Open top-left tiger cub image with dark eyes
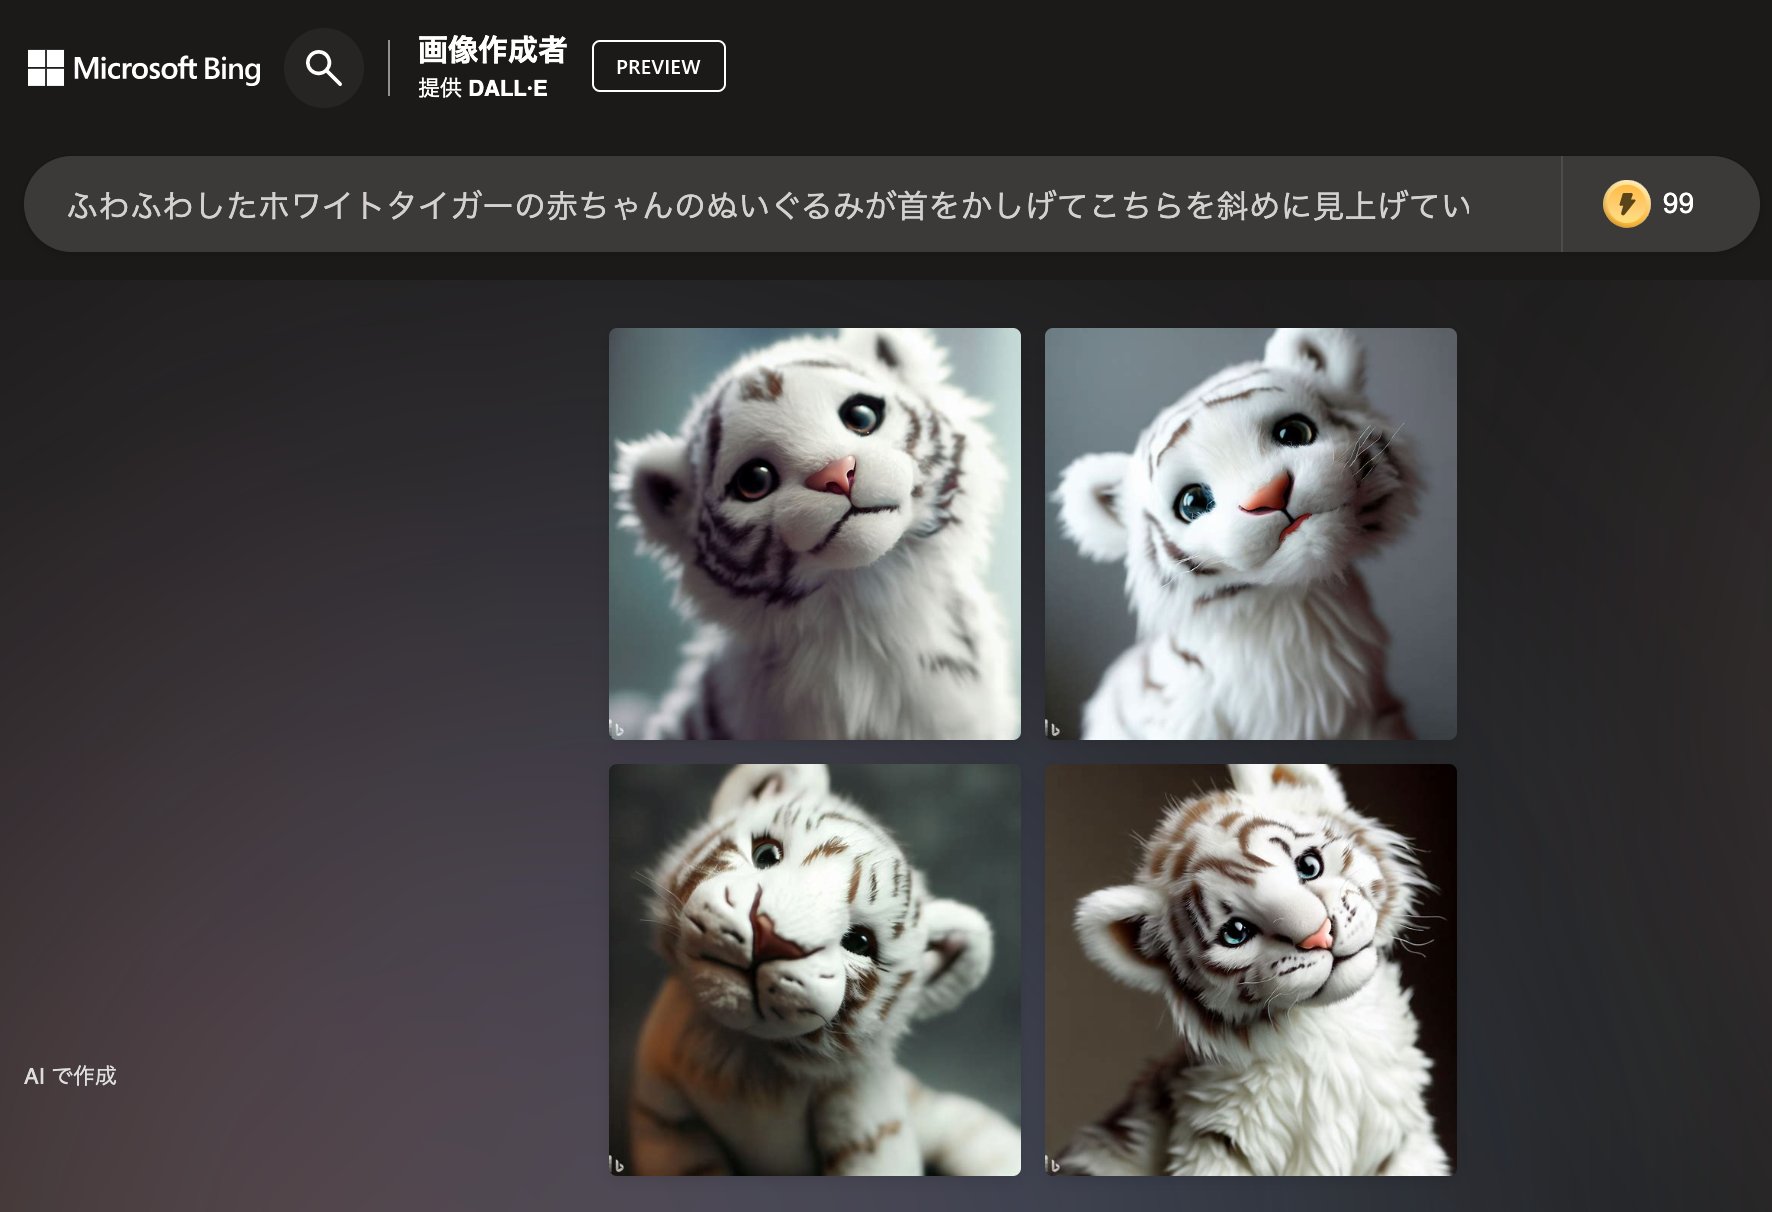Viewport: 1772px width, 1212px height. point(814,534)
